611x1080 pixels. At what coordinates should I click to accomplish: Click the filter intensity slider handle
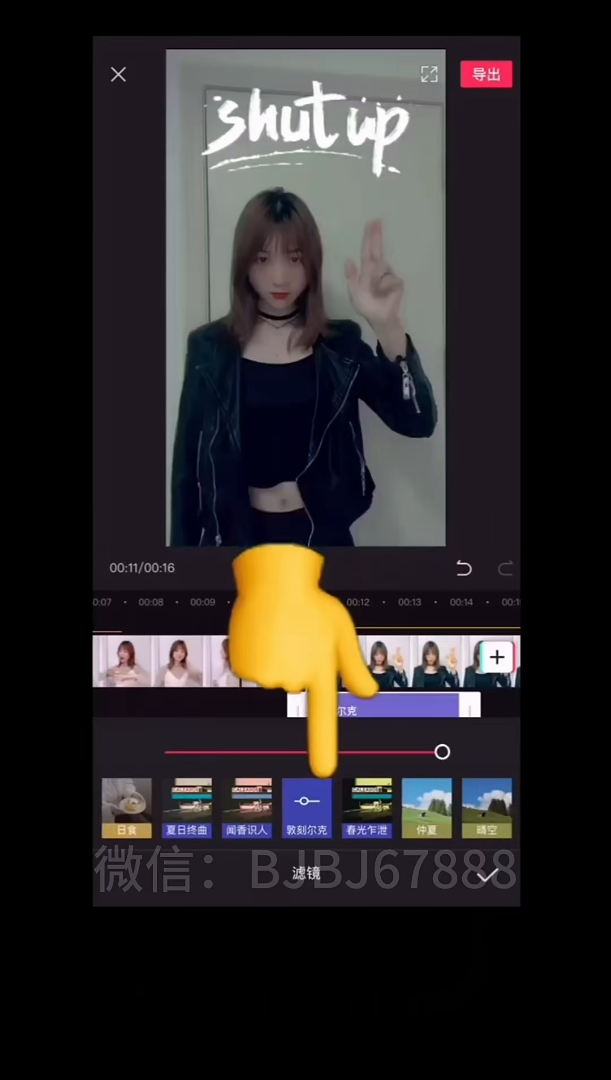(442, 752)
